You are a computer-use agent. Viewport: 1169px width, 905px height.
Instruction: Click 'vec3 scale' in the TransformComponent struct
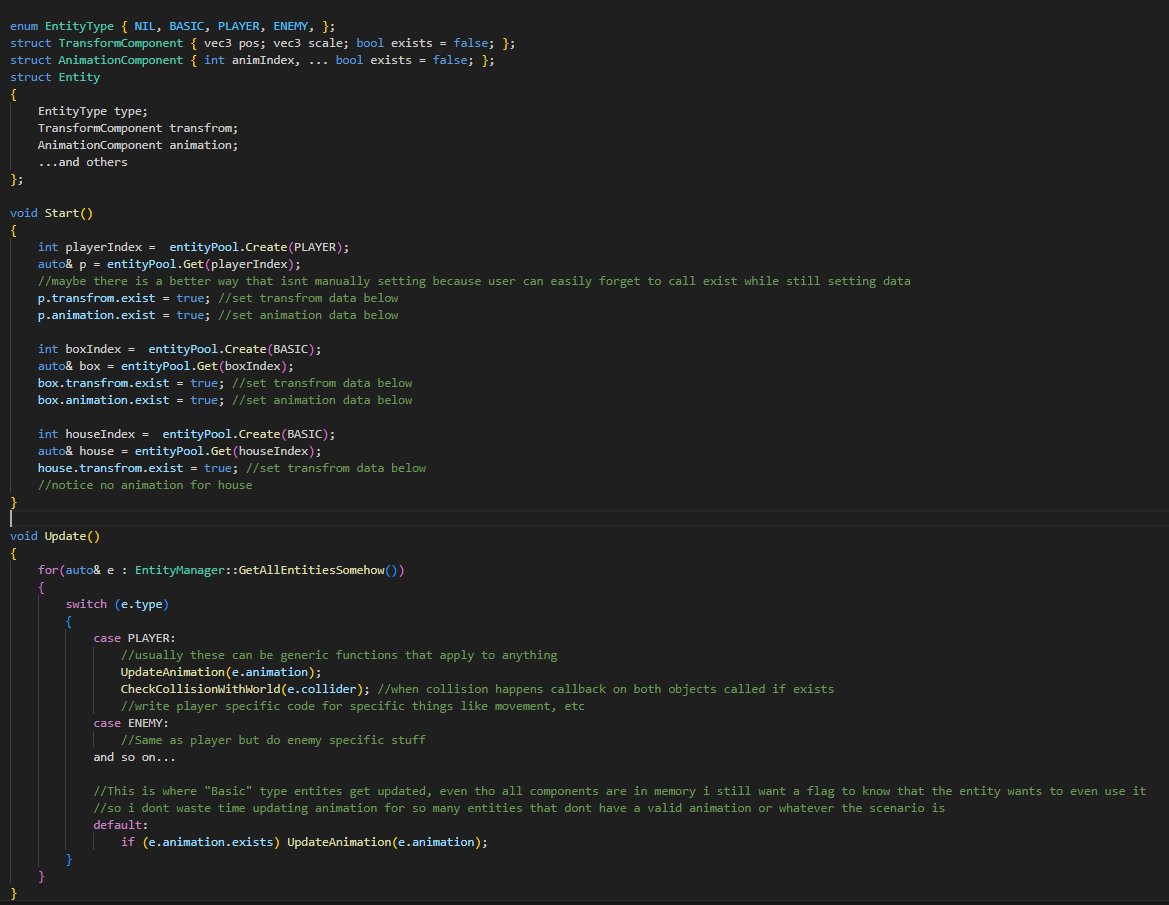[308, 43]
